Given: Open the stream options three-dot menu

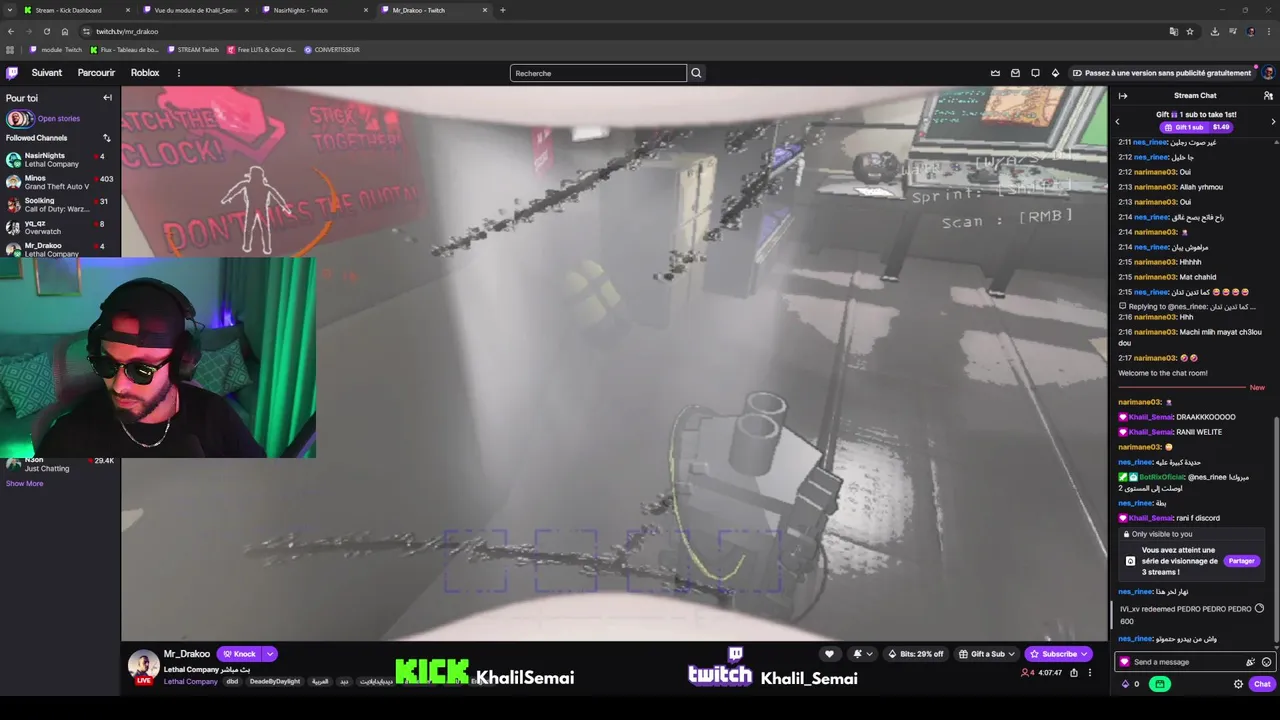Looking at the screenshot, I should [x=1090, y=673].
